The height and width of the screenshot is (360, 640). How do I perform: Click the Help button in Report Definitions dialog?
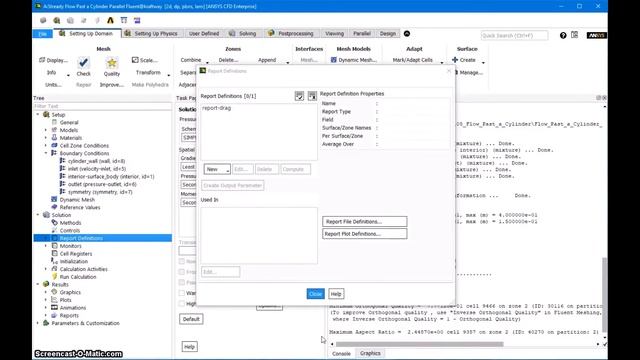pos(336,293)
